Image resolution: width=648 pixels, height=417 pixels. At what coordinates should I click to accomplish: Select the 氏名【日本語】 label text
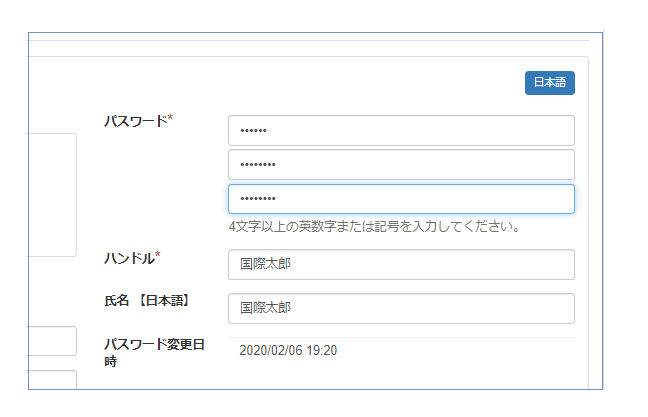[x=147, y=300]
